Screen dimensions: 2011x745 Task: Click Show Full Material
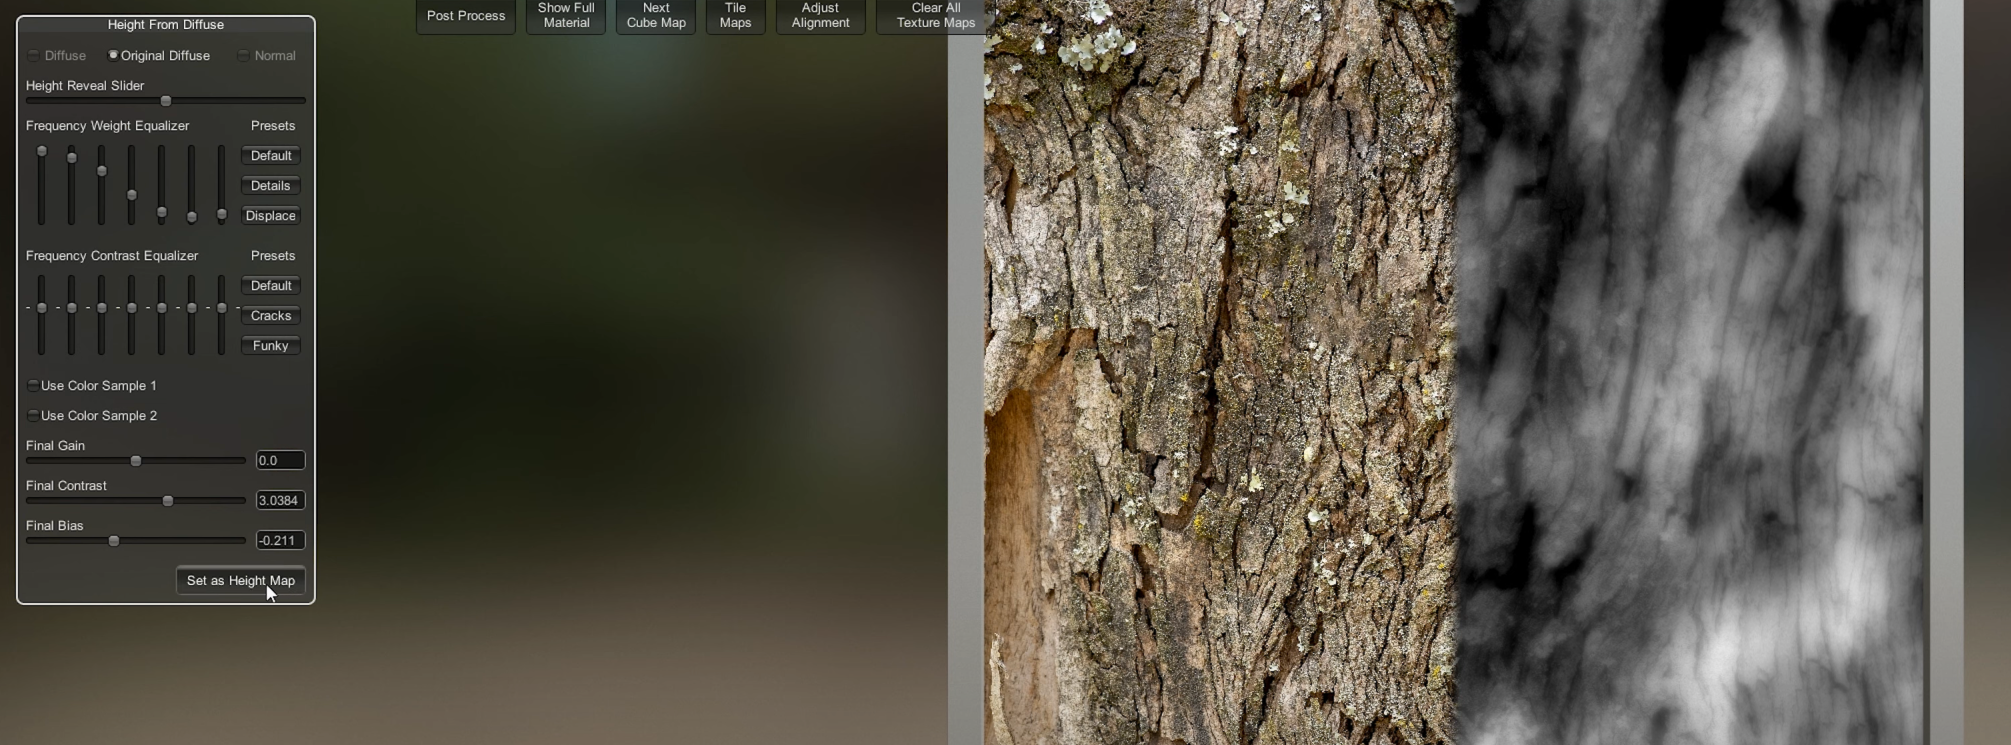(x=566, y=16)
